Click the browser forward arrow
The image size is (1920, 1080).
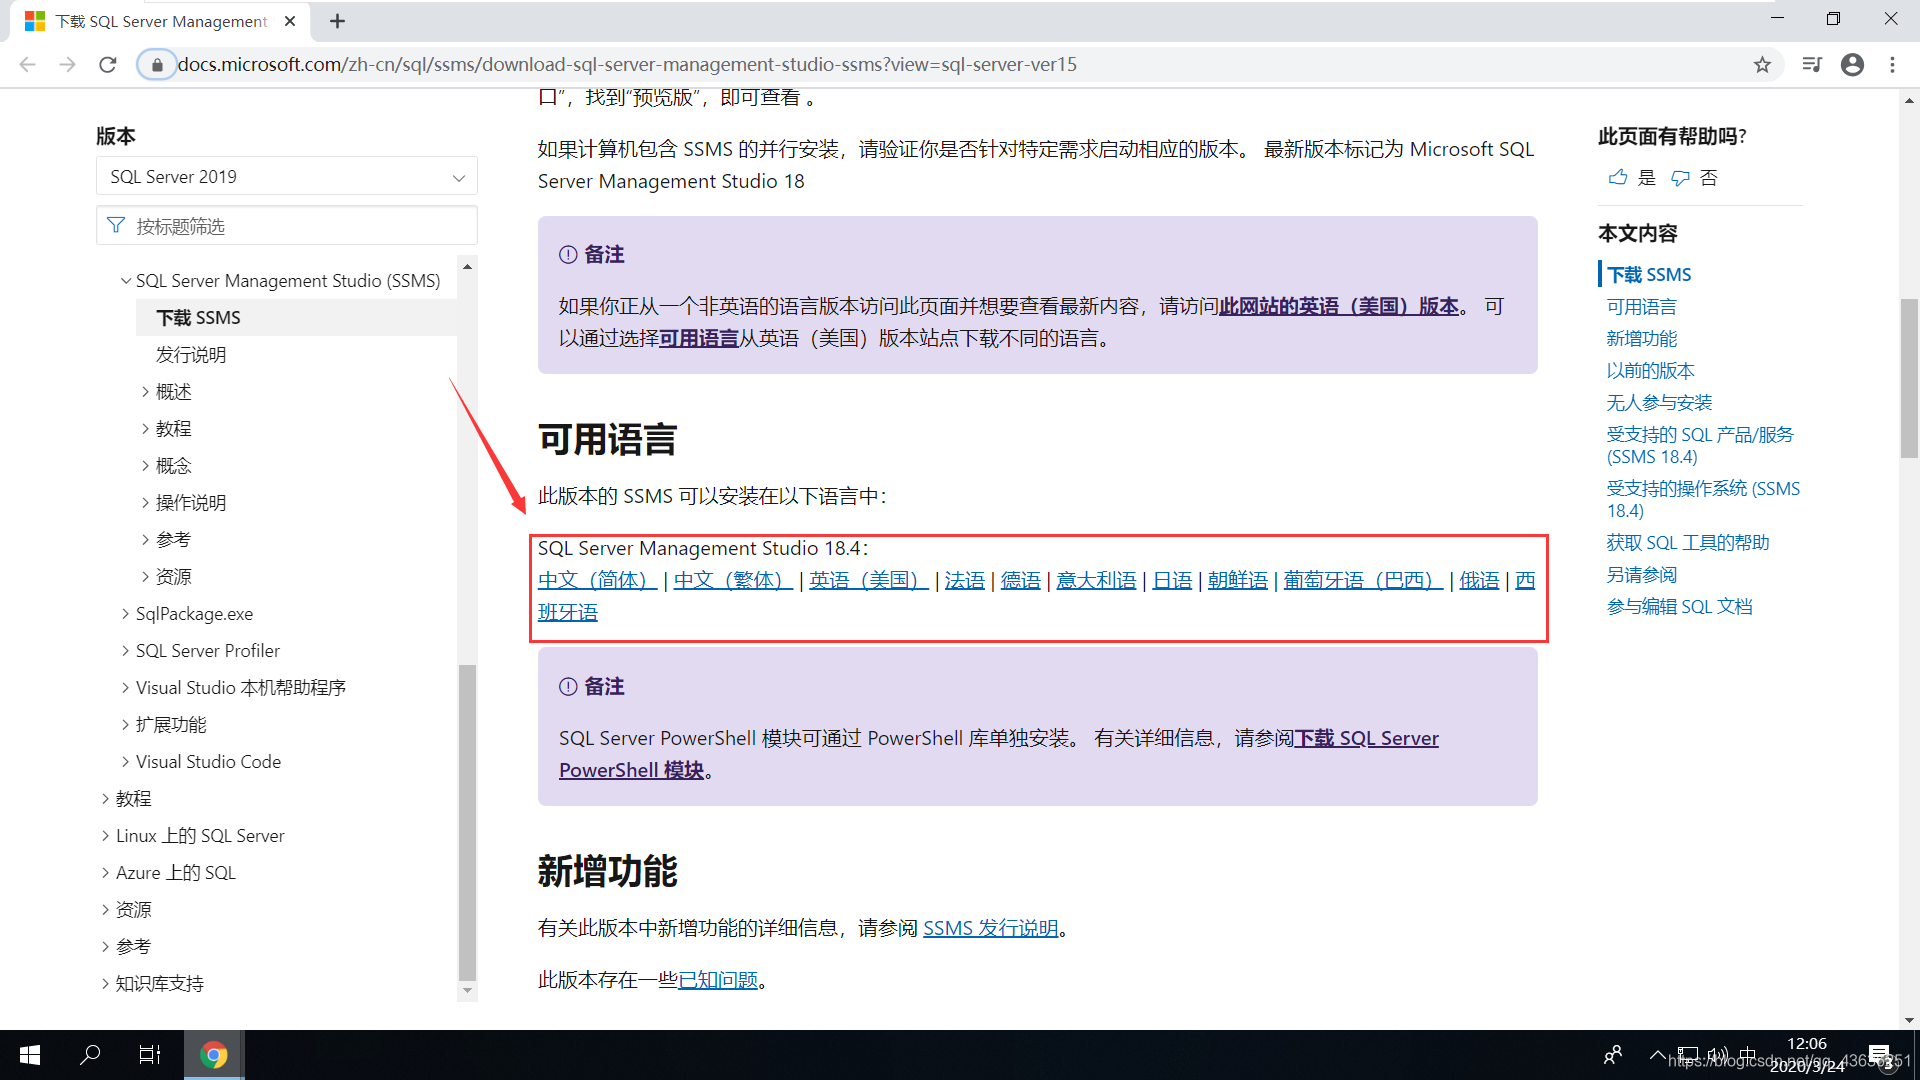(68, 65)
